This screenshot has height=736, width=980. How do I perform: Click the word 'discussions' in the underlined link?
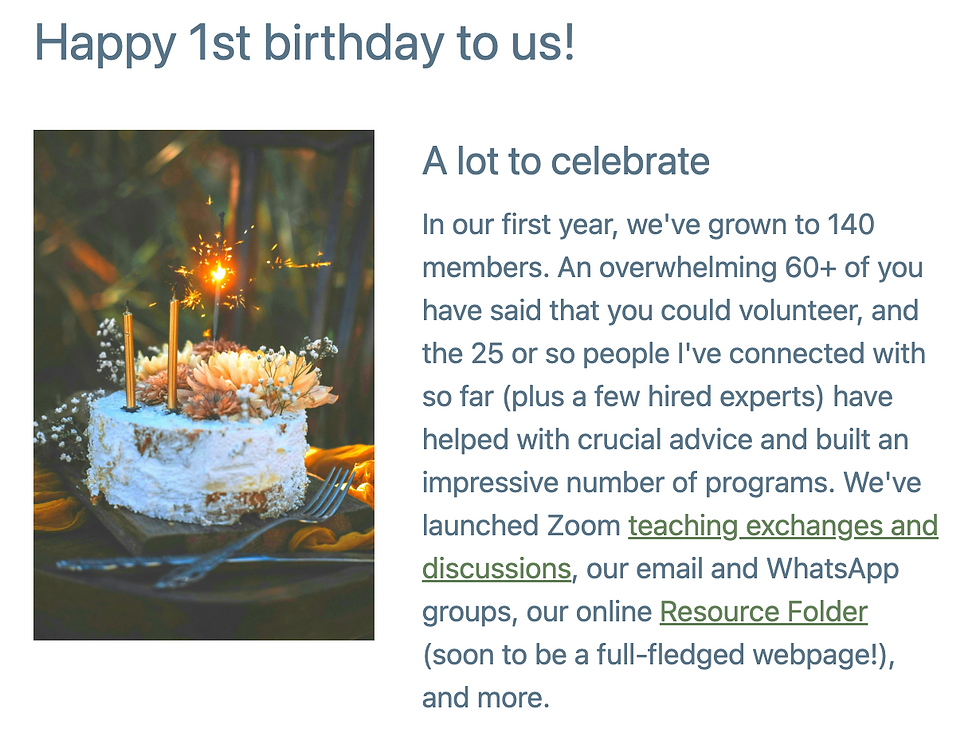[497, 569]
